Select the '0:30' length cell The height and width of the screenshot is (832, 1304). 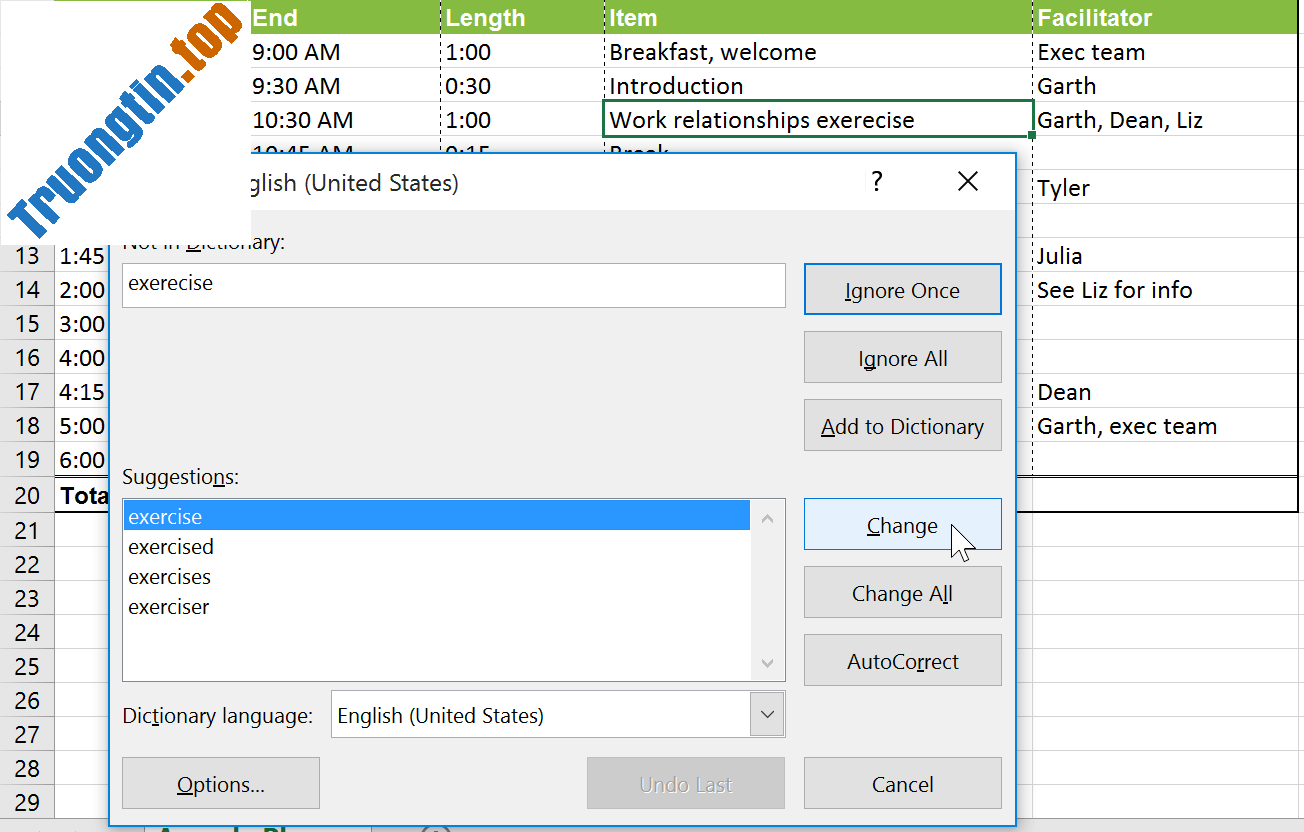click(x=522, y=86)
